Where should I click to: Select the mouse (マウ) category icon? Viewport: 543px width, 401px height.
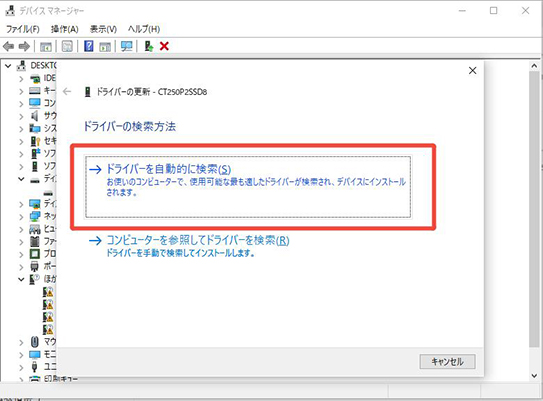pos(35,342)
